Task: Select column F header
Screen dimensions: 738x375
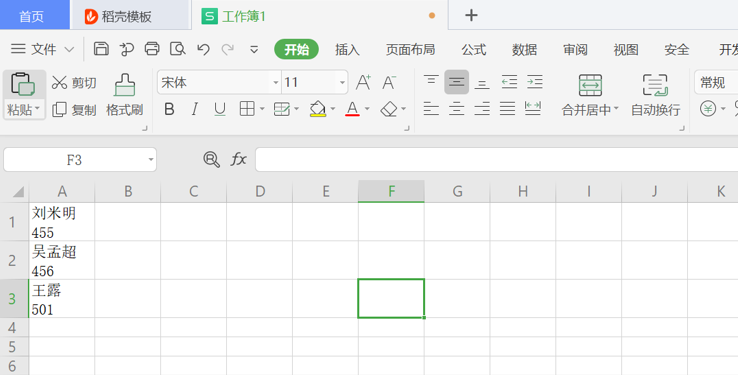Action: pyautogui.click(x=391, y=191)
